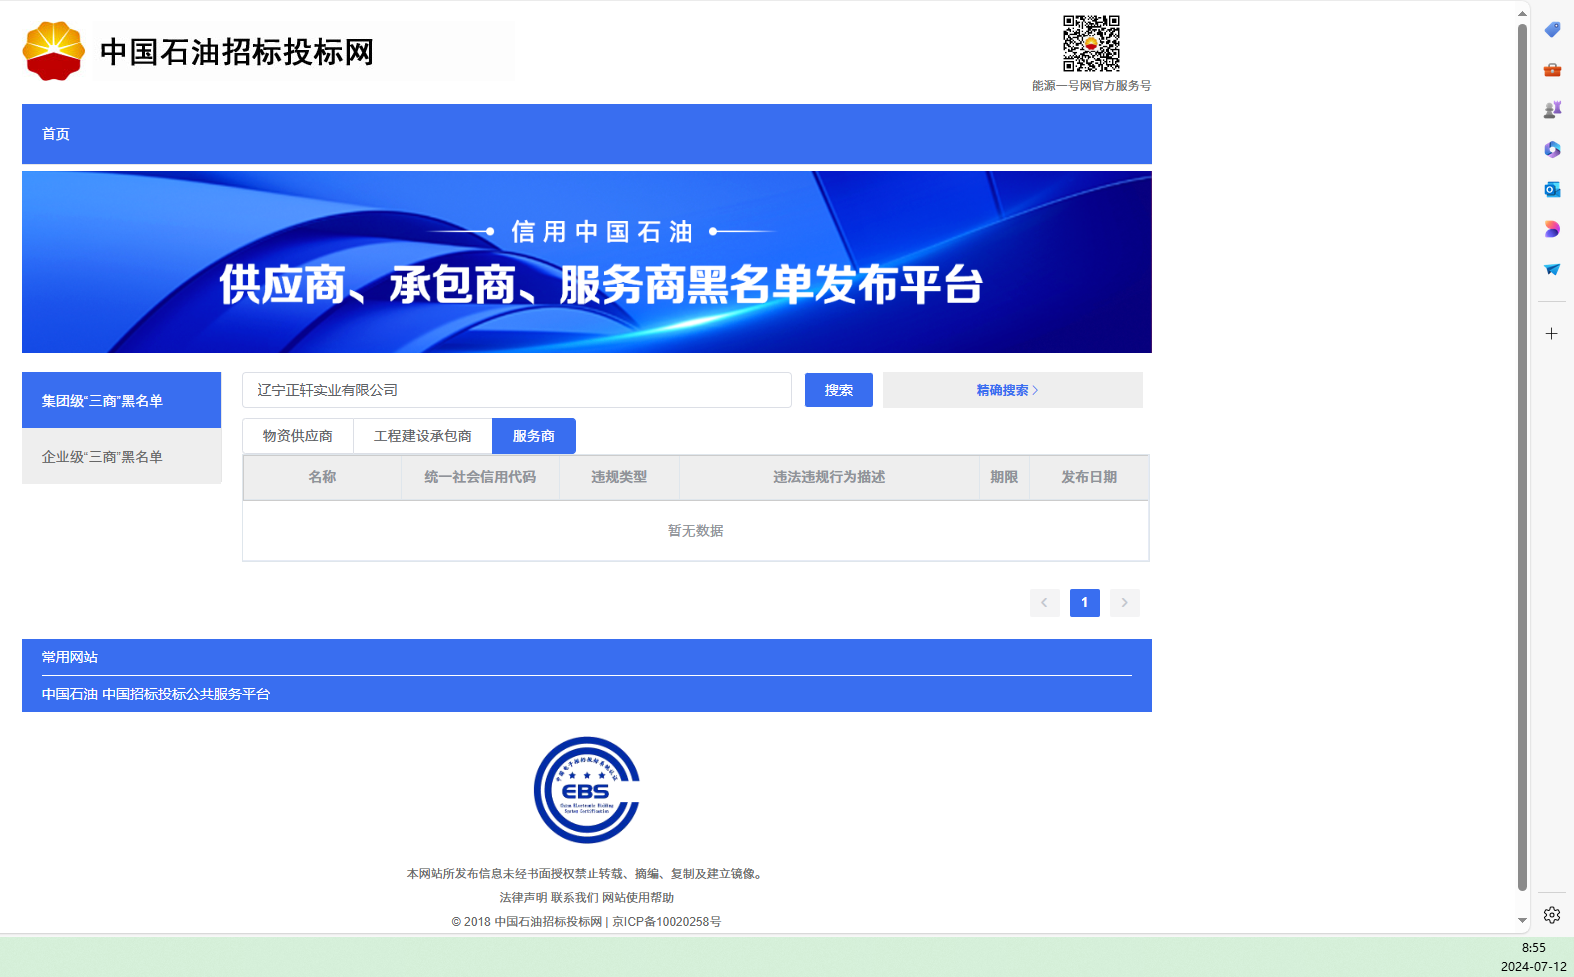This screenshot has height=977, width=1574.
Task: Focus the company name search field
Action: tap(517, 390)
